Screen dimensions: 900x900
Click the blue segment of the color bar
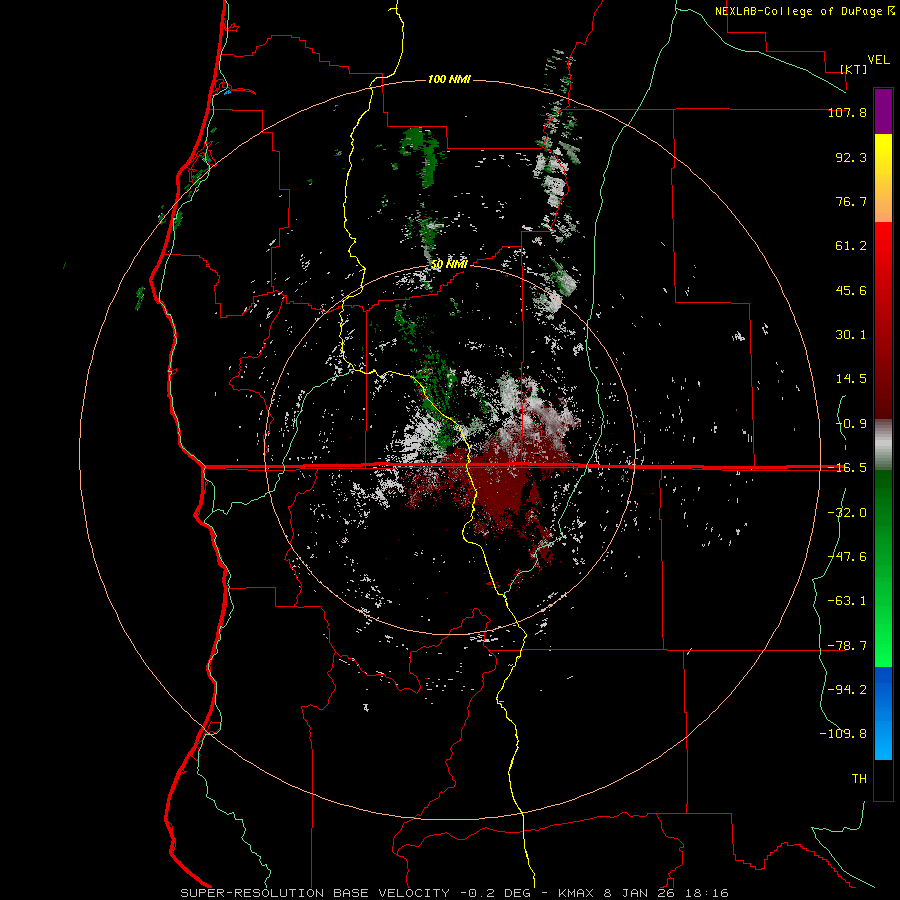tap(883, 713)
